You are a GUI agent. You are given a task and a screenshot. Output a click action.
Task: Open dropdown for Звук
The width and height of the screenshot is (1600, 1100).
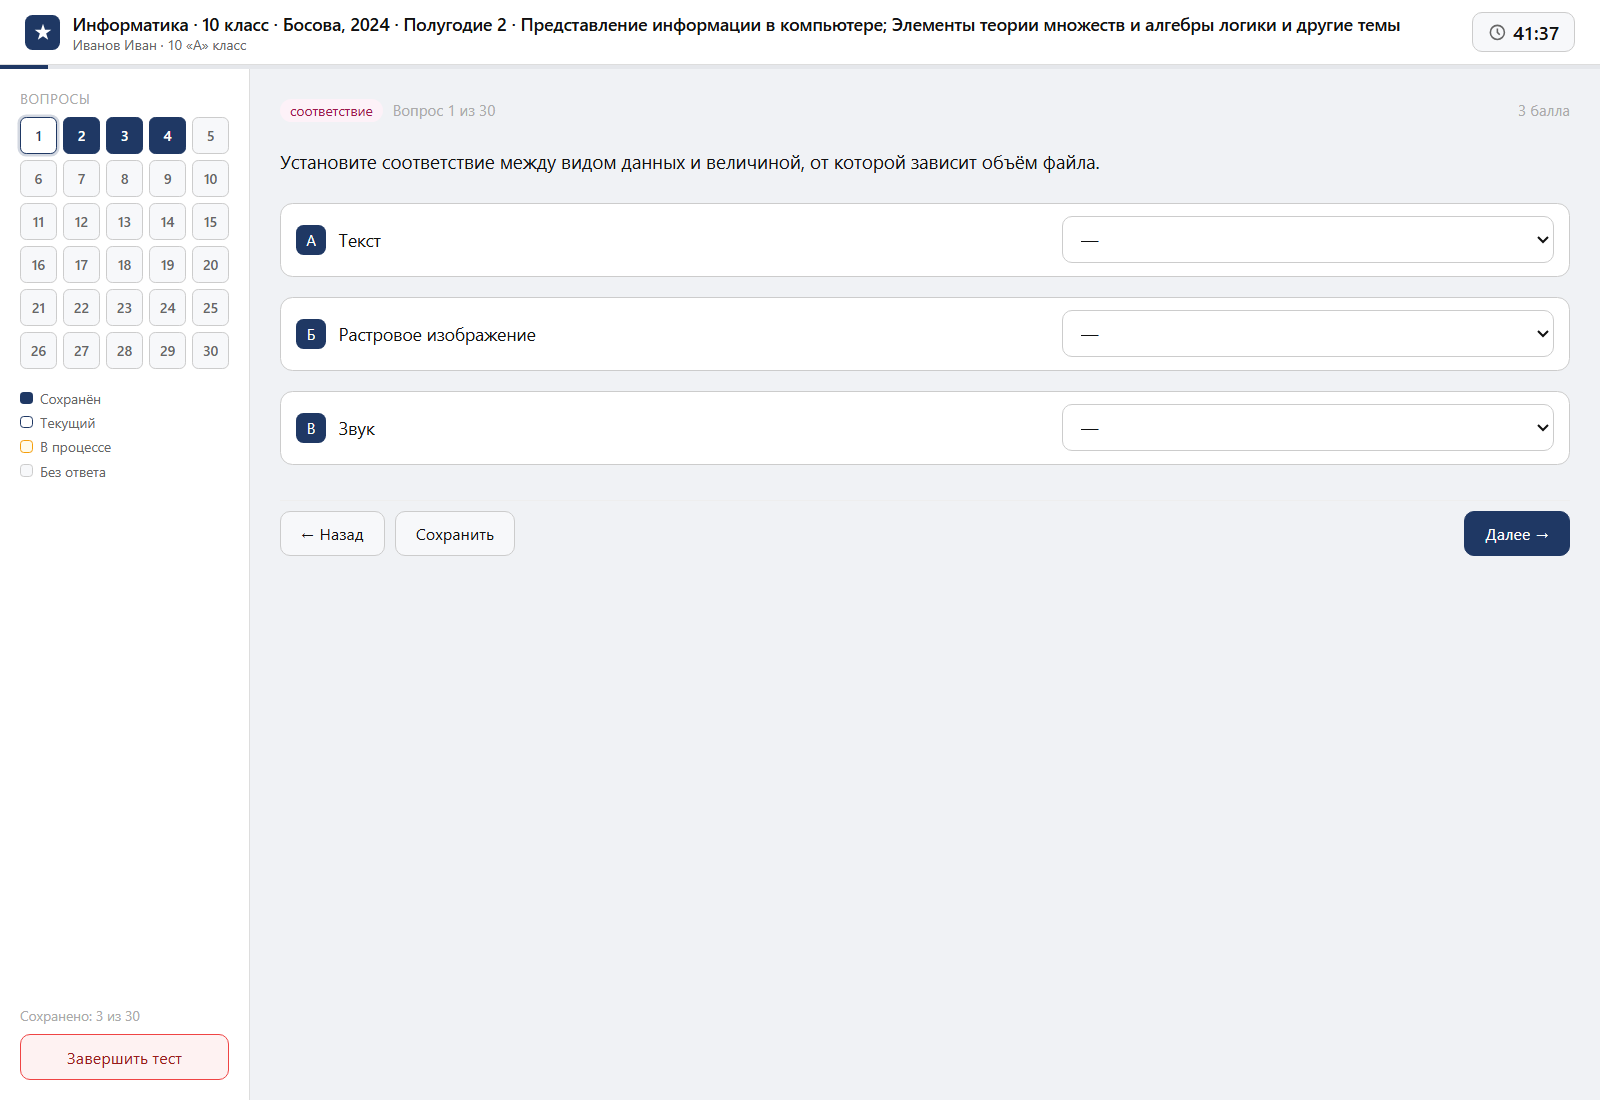(1307, 428)
